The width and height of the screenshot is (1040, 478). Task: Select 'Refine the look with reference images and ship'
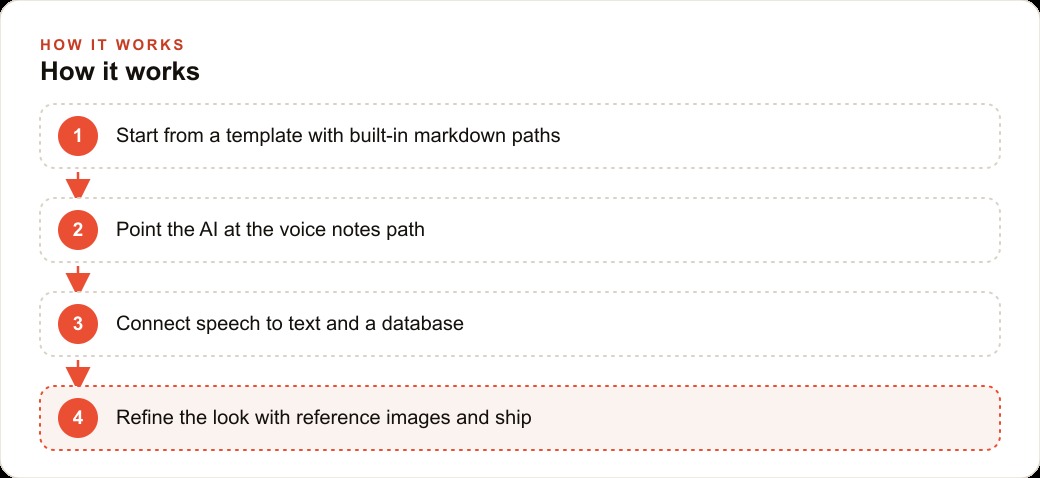point(324,418)
